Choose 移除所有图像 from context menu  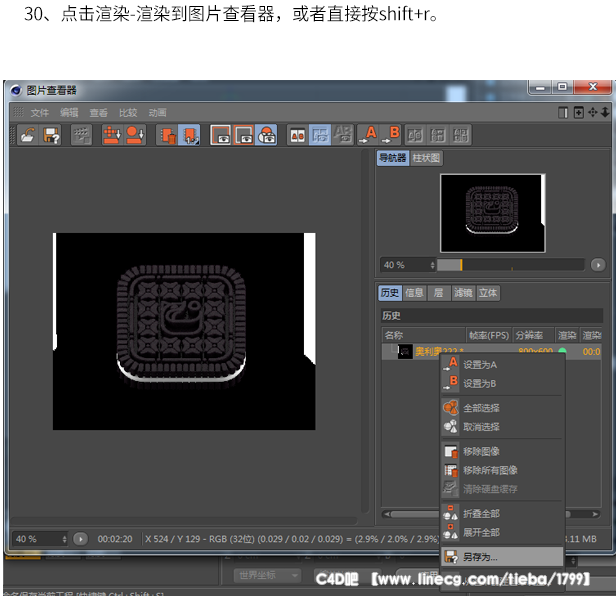(x=503, y=470)
